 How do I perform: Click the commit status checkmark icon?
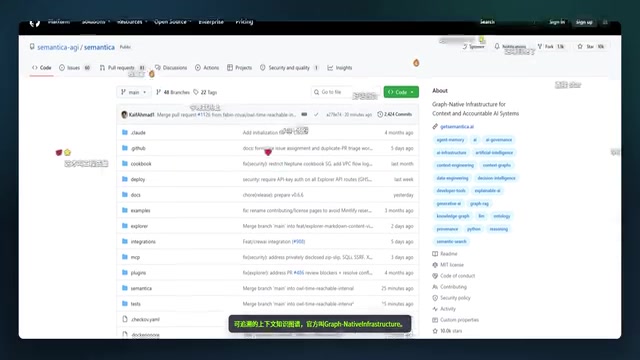[316, 115]
